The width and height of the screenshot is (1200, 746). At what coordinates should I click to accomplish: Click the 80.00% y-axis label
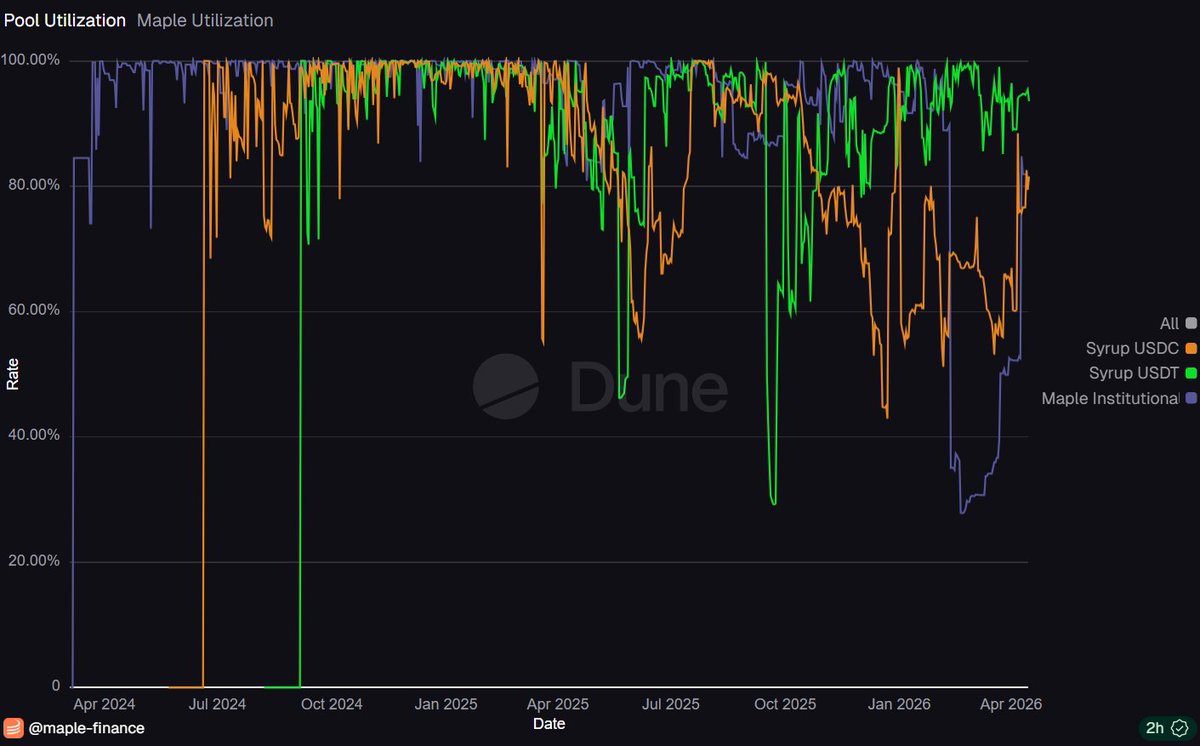[36, 185]
